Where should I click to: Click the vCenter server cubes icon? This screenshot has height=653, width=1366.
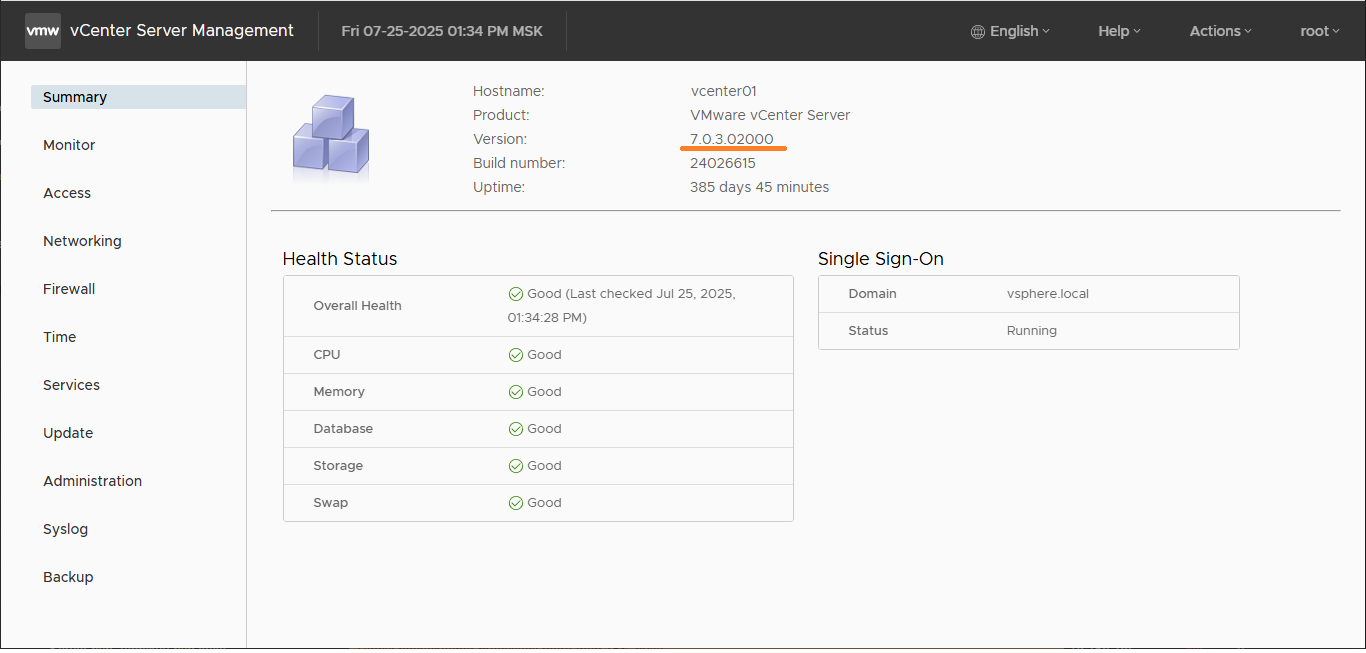pos(331,137)
